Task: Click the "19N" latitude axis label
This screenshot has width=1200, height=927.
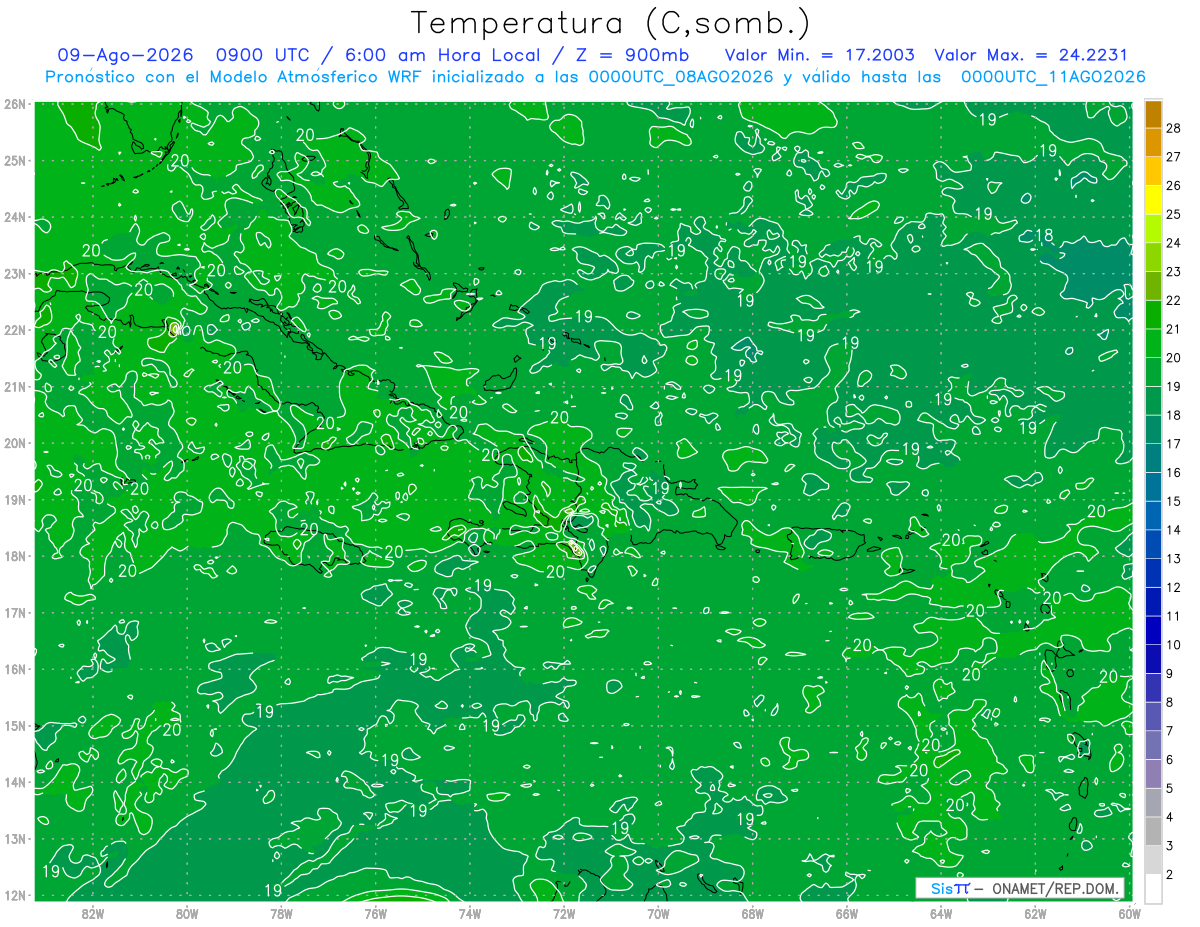Action: [x=14, y=499]
